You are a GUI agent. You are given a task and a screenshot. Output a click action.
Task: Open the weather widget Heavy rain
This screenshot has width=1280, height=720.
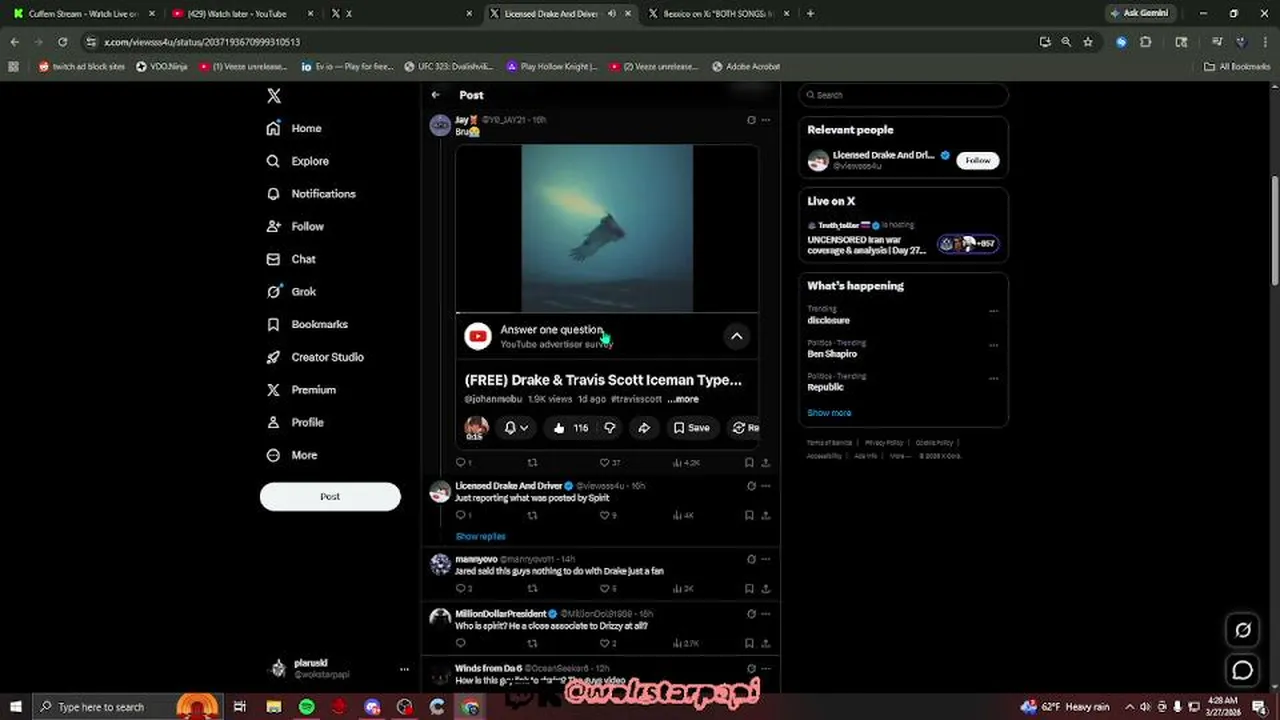pos(1065,707)
